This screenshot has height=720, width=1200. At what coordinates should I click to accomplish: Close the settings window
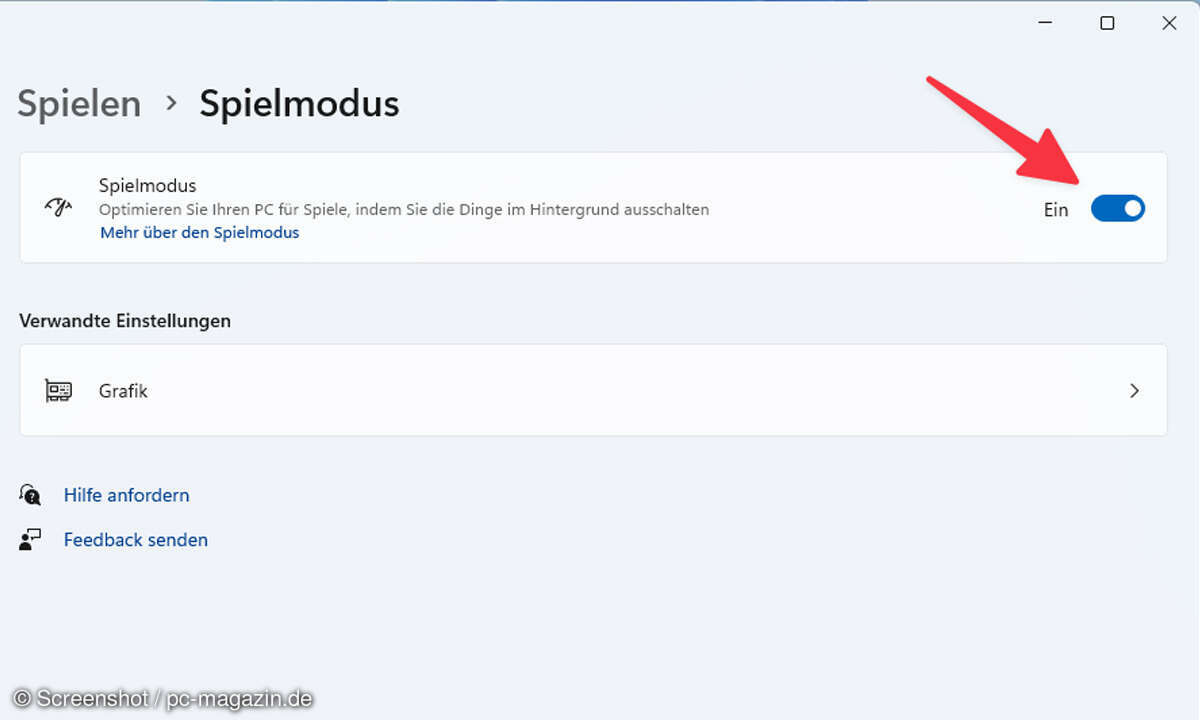[x=1169, y=23]
